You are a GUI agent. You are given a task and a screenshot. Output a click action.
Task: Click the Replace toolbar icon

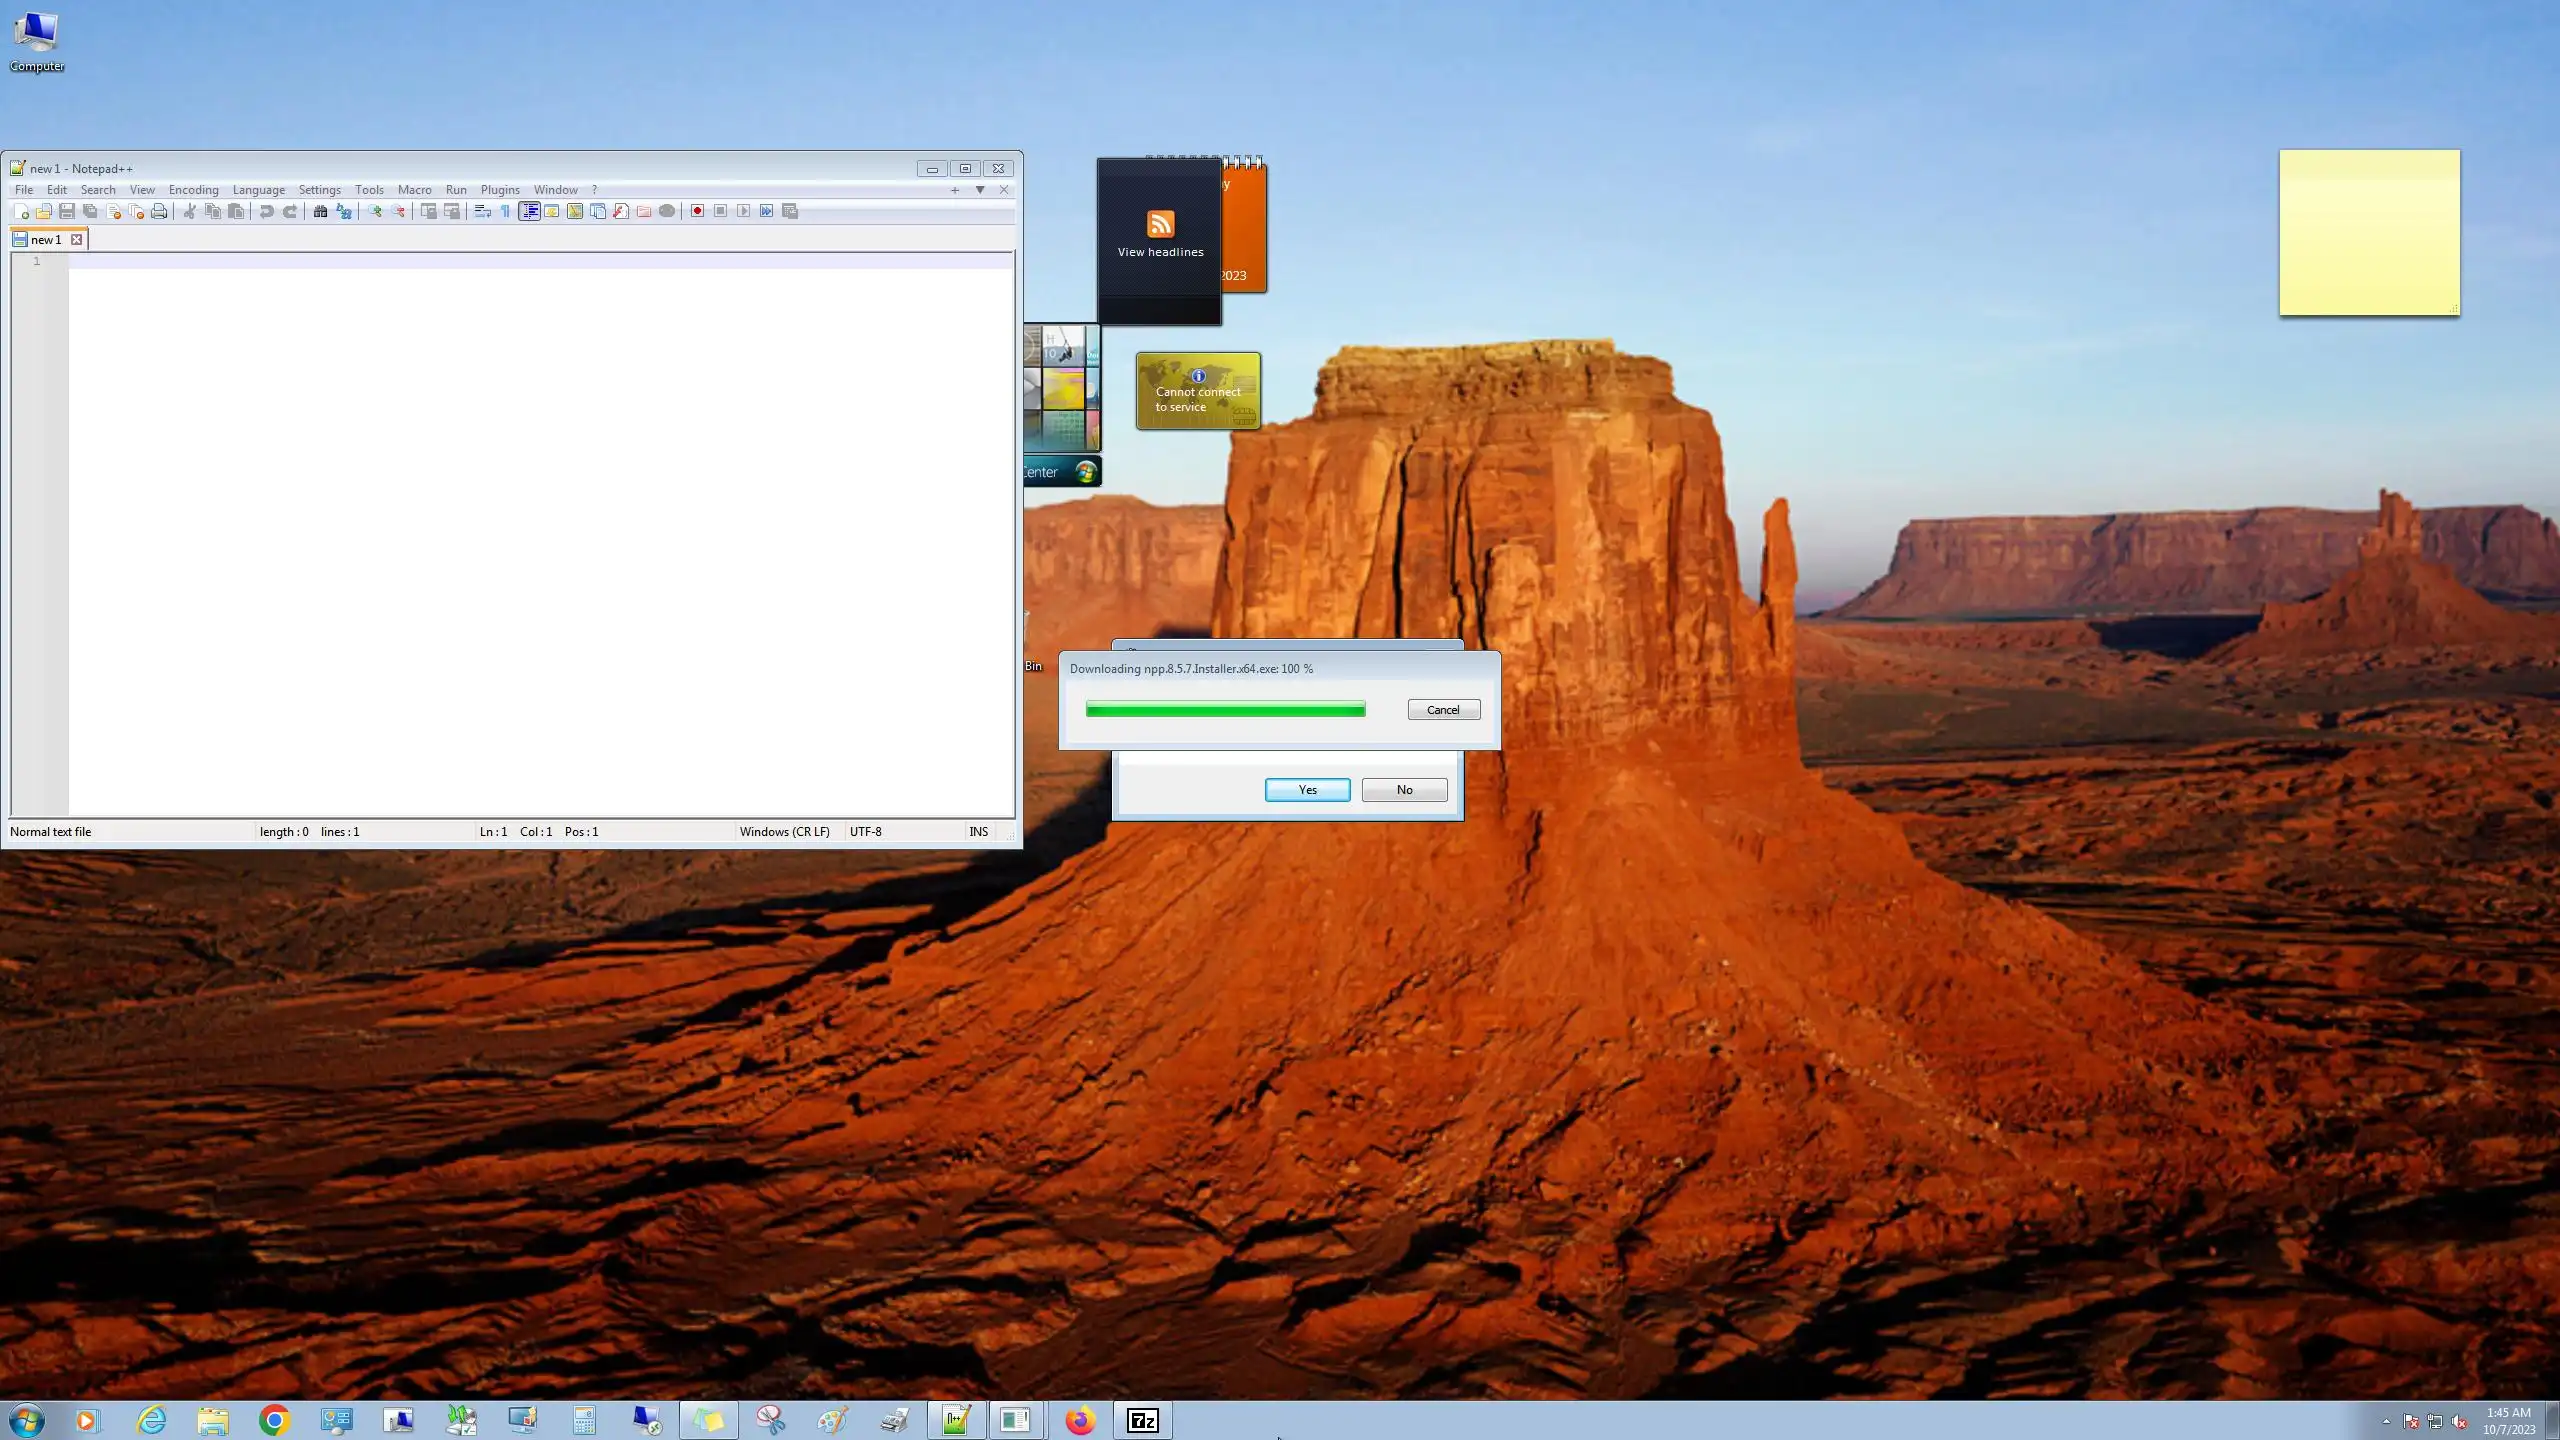pyautogui.click(x=344, y=211)
